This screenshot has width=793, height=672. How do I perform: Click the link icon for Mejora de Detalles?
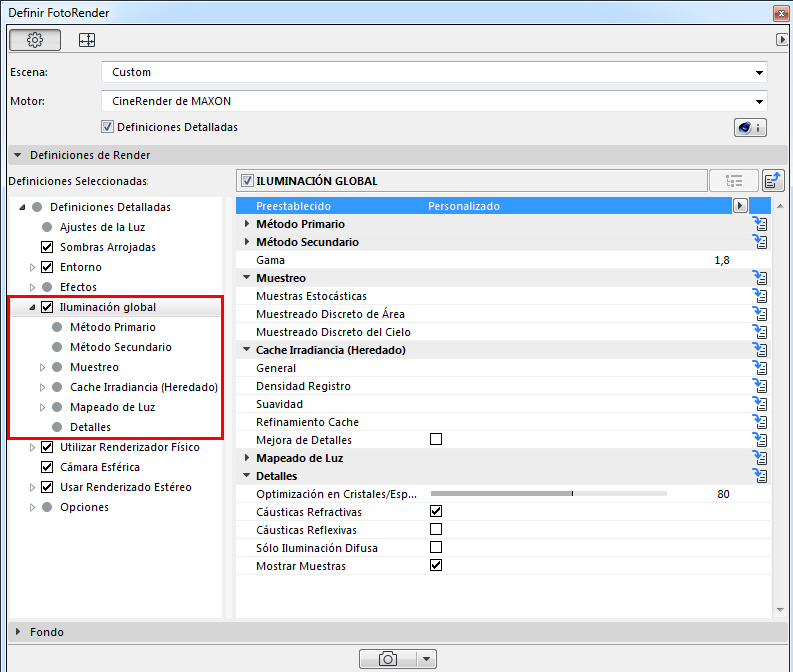click(x=760, y=440)
